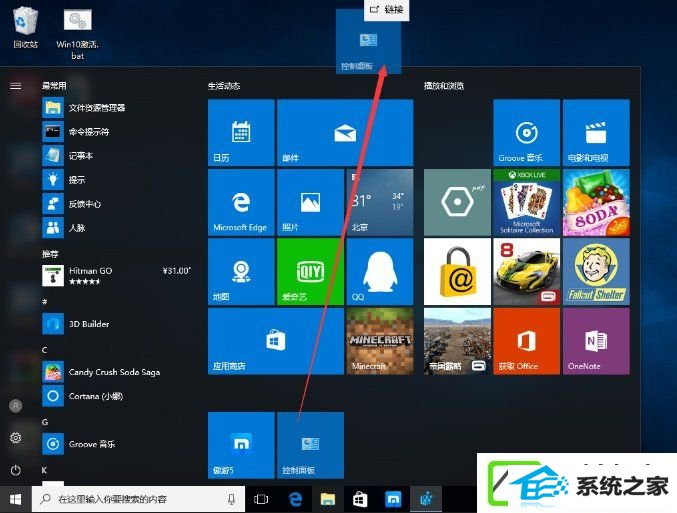Click the 获取 Office tile
Viewport: 677px width, 513px height.
coord(527,341)
